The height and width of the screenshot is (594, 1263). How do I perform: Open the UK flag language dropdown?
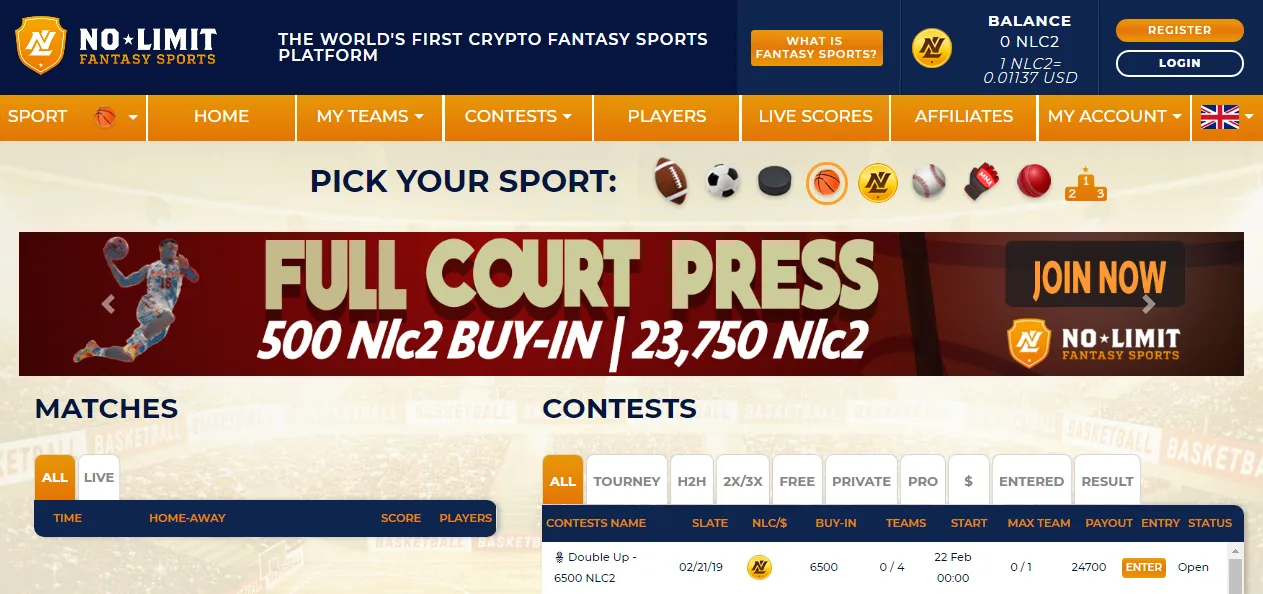tap(1227, 117)
